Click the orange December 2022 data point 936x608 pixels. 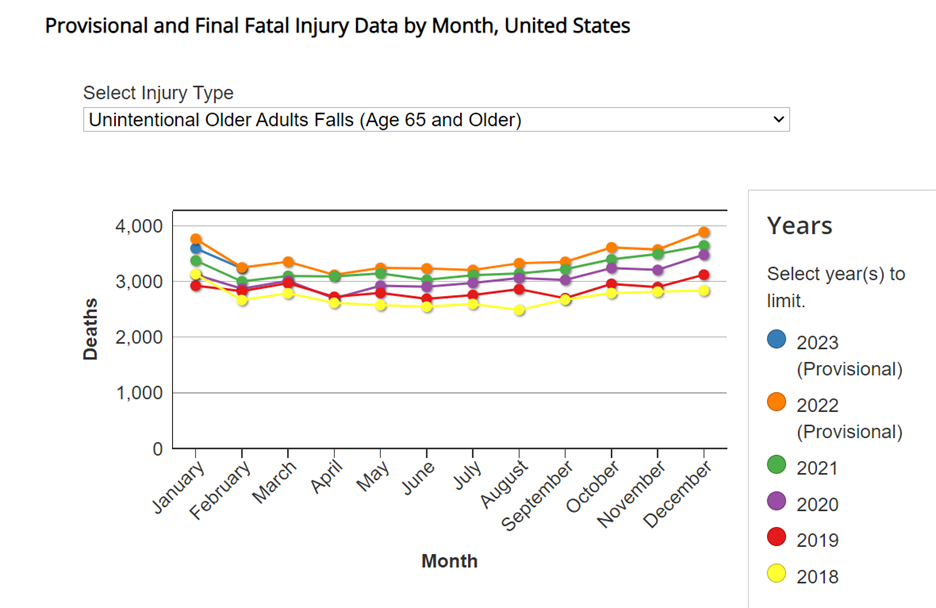[704, 232]
